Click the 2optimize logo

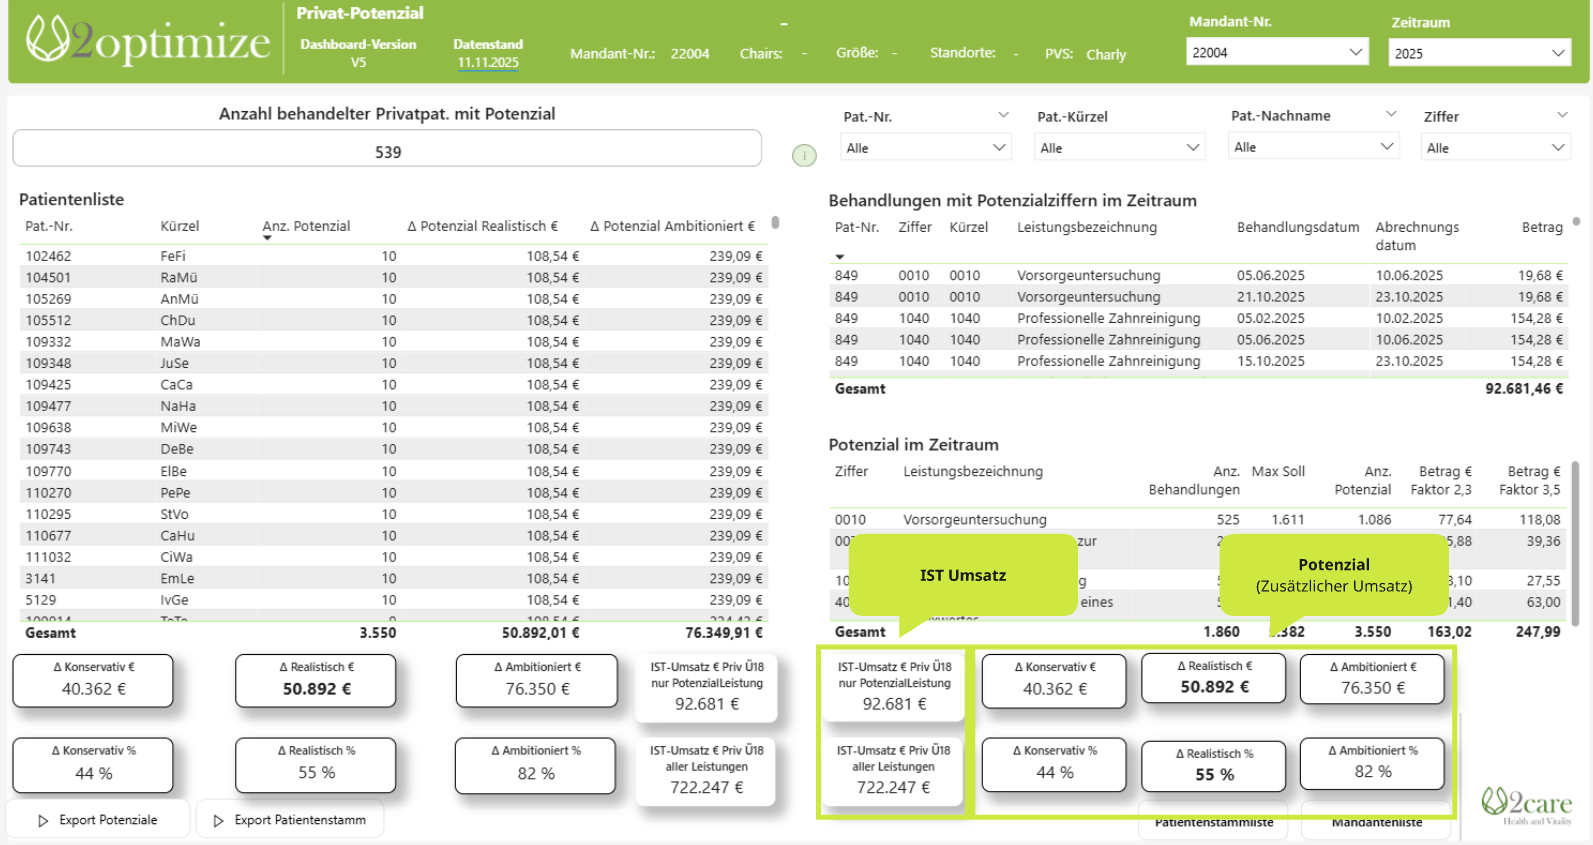[x=148, y=41]
